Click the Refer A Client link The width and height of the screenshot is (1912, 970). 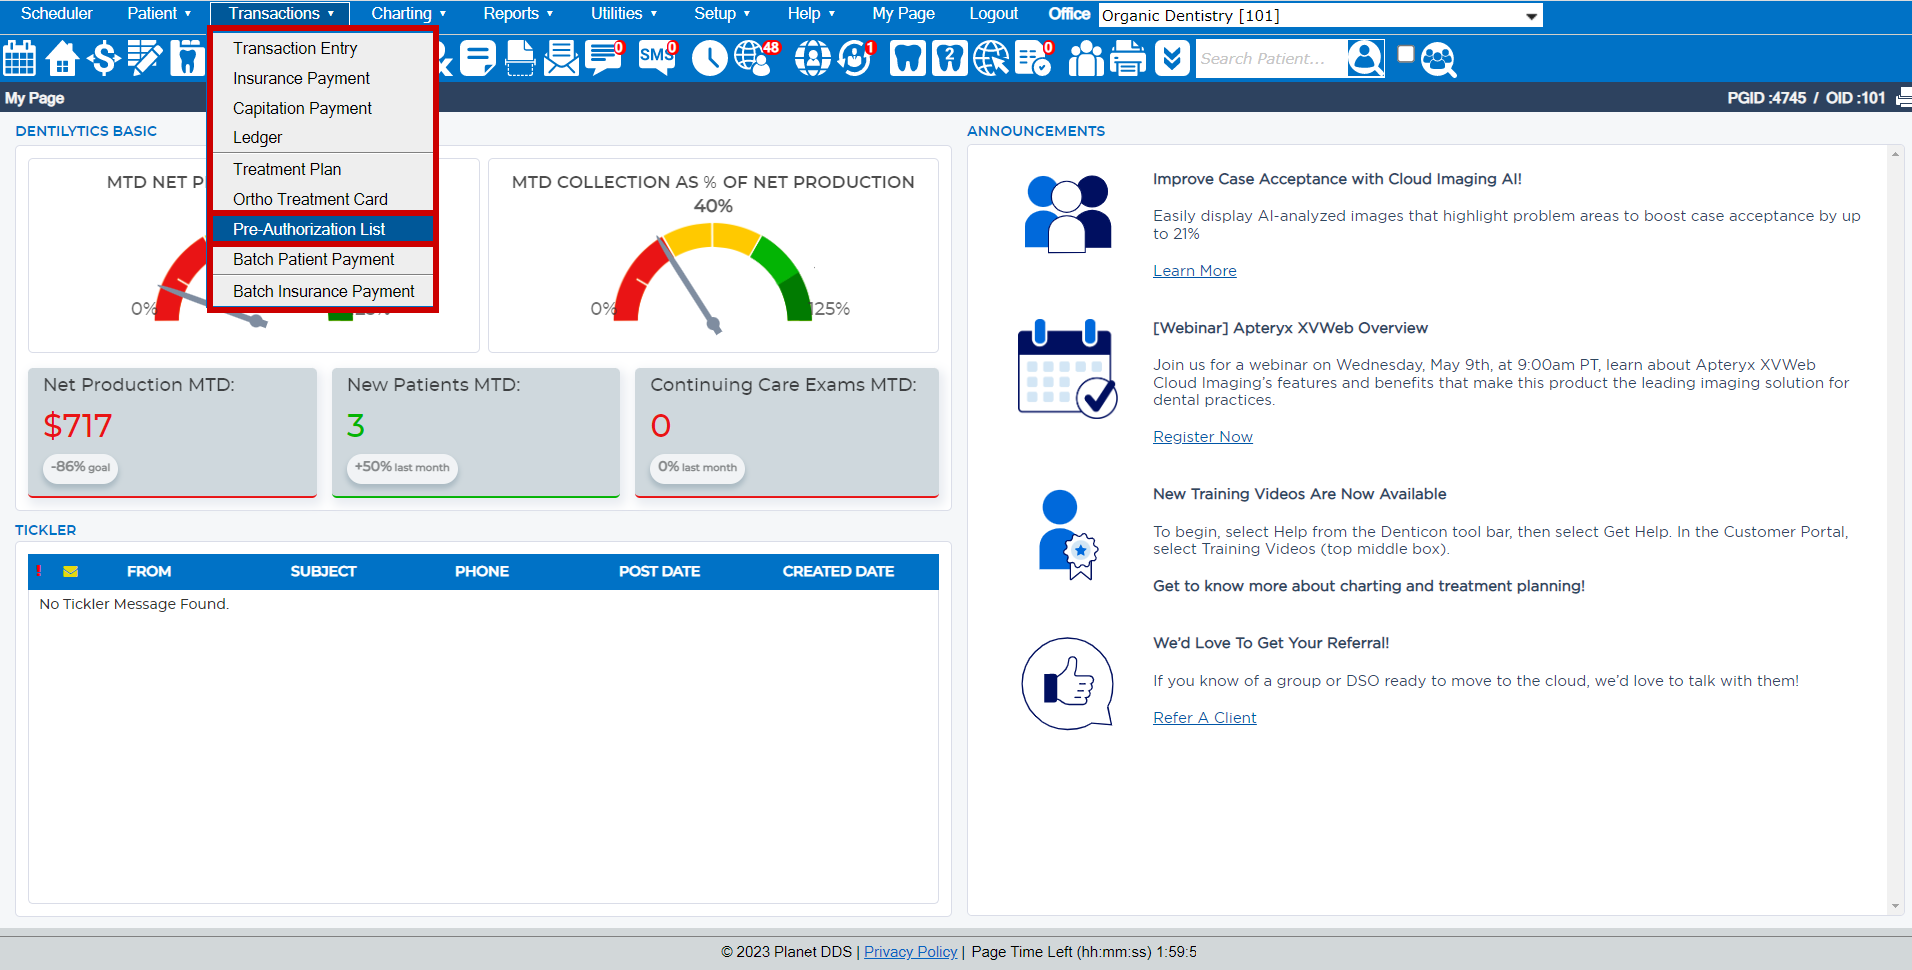click(x=1204, y=717)
